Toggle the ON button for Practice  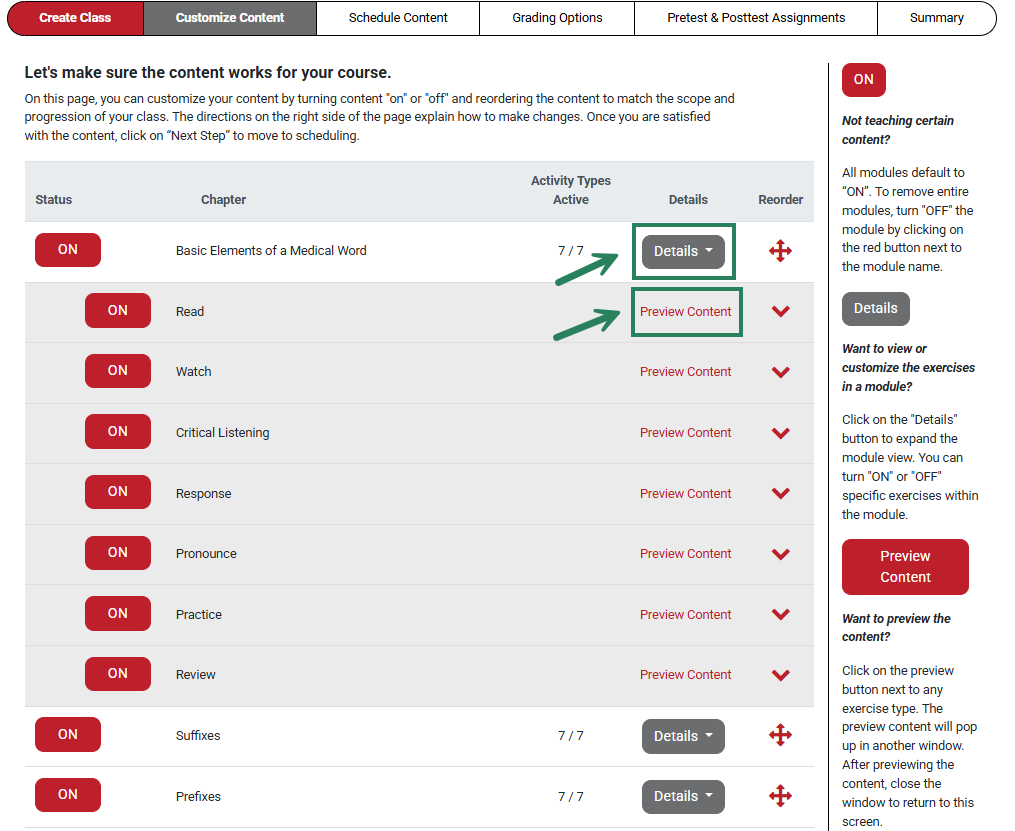coord(117,613)
